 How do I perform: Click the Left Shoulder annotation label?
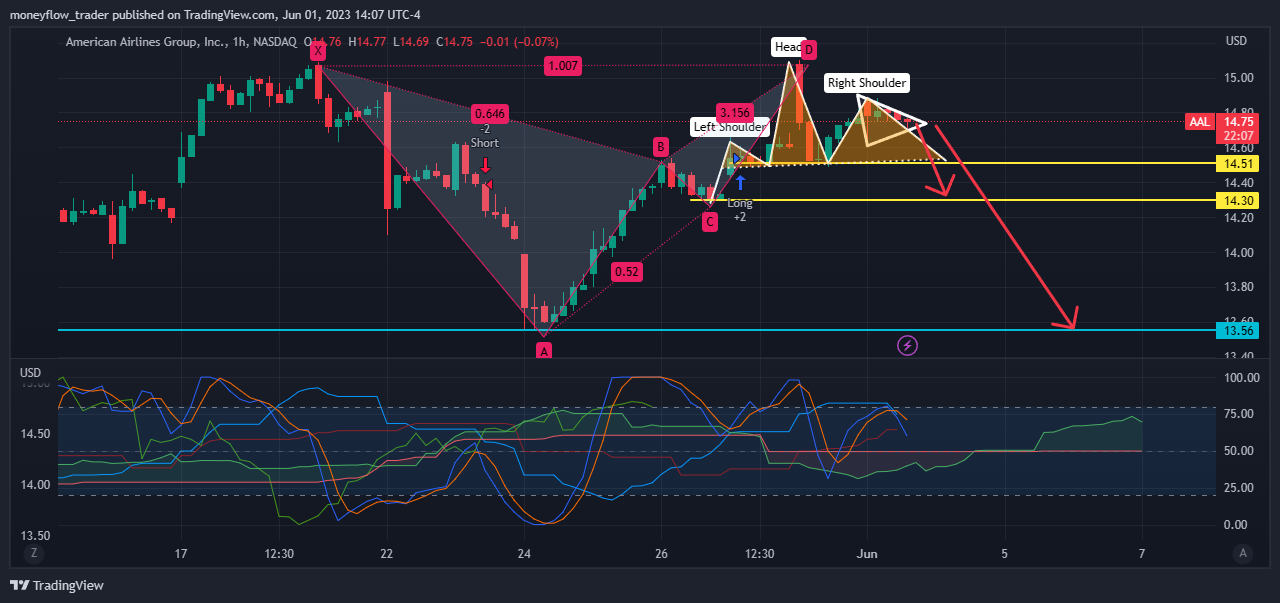click(730, 127)
